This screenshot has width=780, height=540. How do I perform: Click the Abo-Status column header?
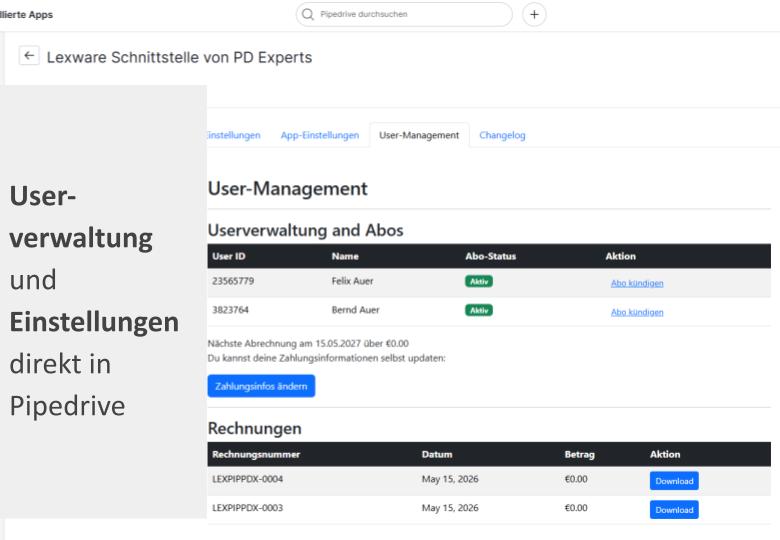coord(490,256)
